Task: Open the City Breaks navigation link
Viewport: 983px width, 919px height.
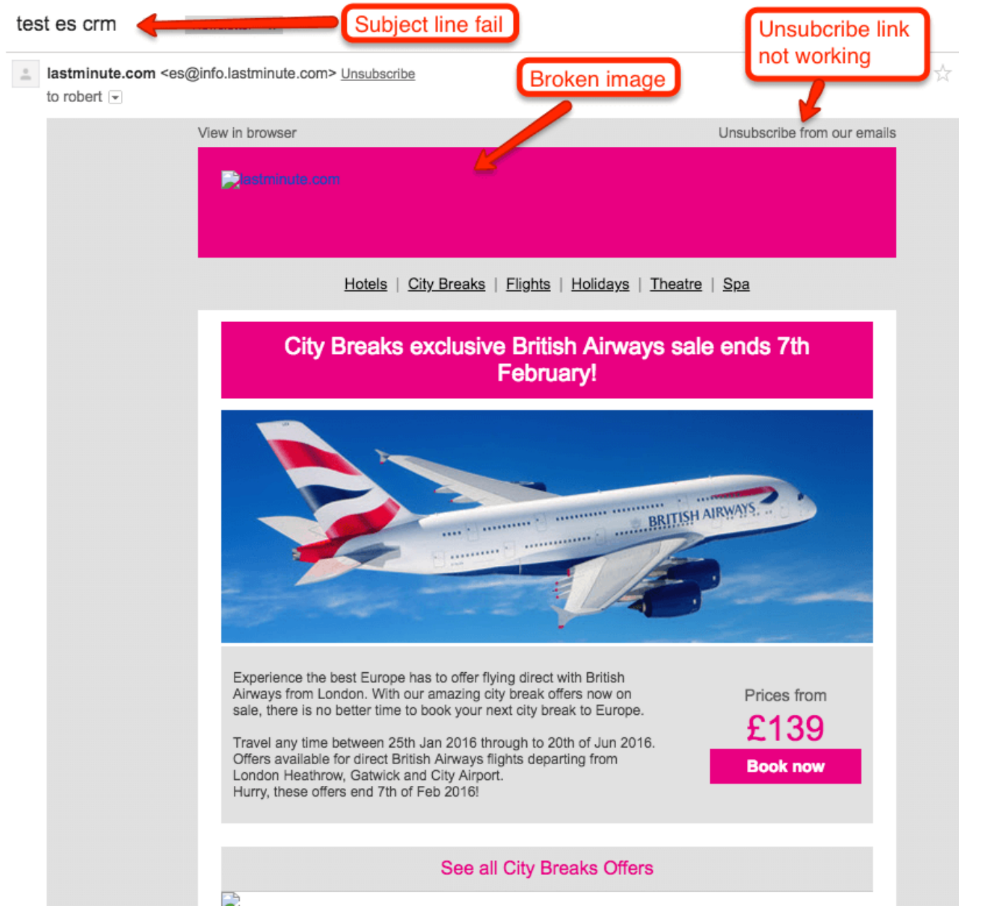Action: coord(446,284)
